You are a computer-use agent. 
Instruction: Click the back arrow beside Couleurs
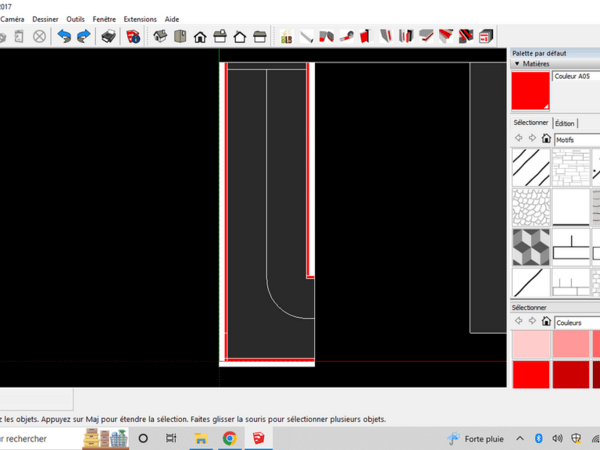(518, 322)
